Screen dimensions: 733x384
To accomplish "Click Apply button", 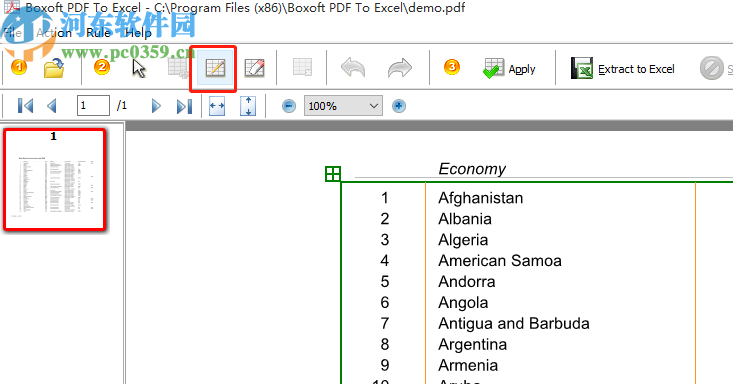I will tap(509, 69).
